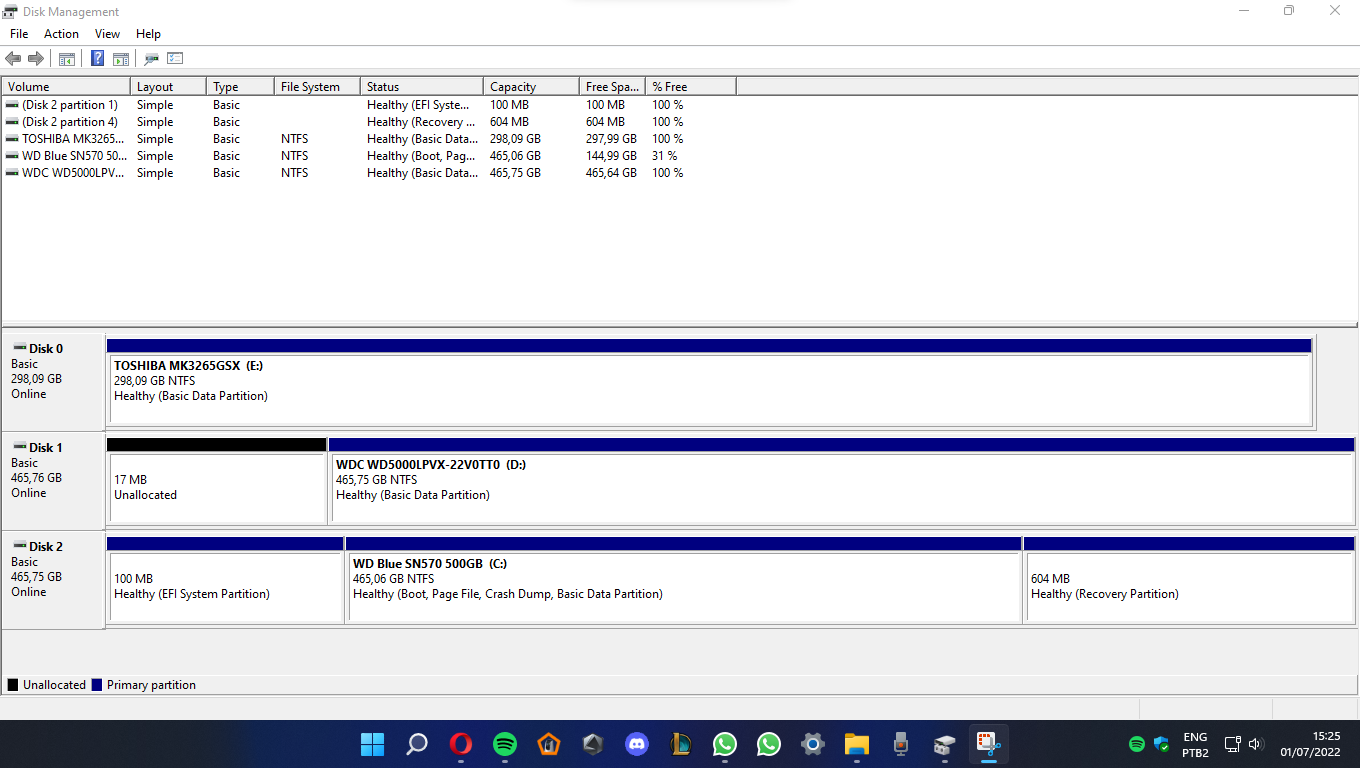The height and width of the screenshot is (768, 1360).
Task: Click the Disk 0 label panel
Action: [53, 382]
